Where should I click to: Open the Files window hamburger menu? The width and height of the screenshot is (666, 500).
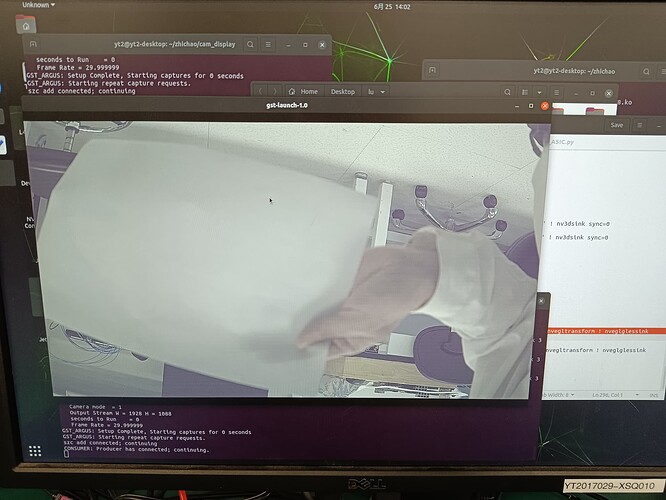[x=556, y=92]
